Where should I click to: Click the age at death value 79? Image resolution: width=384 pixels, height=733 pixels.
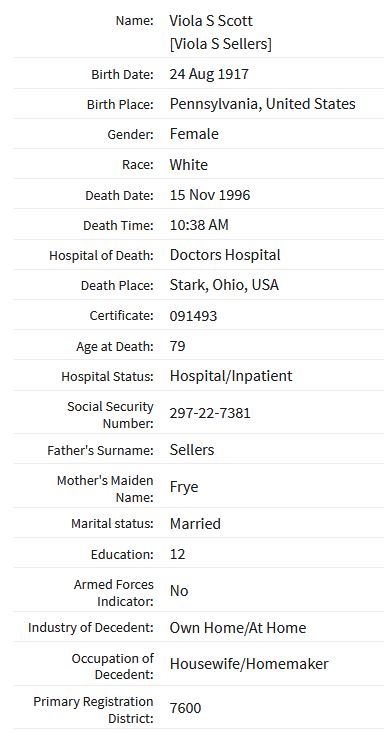(x=177, y=346)
